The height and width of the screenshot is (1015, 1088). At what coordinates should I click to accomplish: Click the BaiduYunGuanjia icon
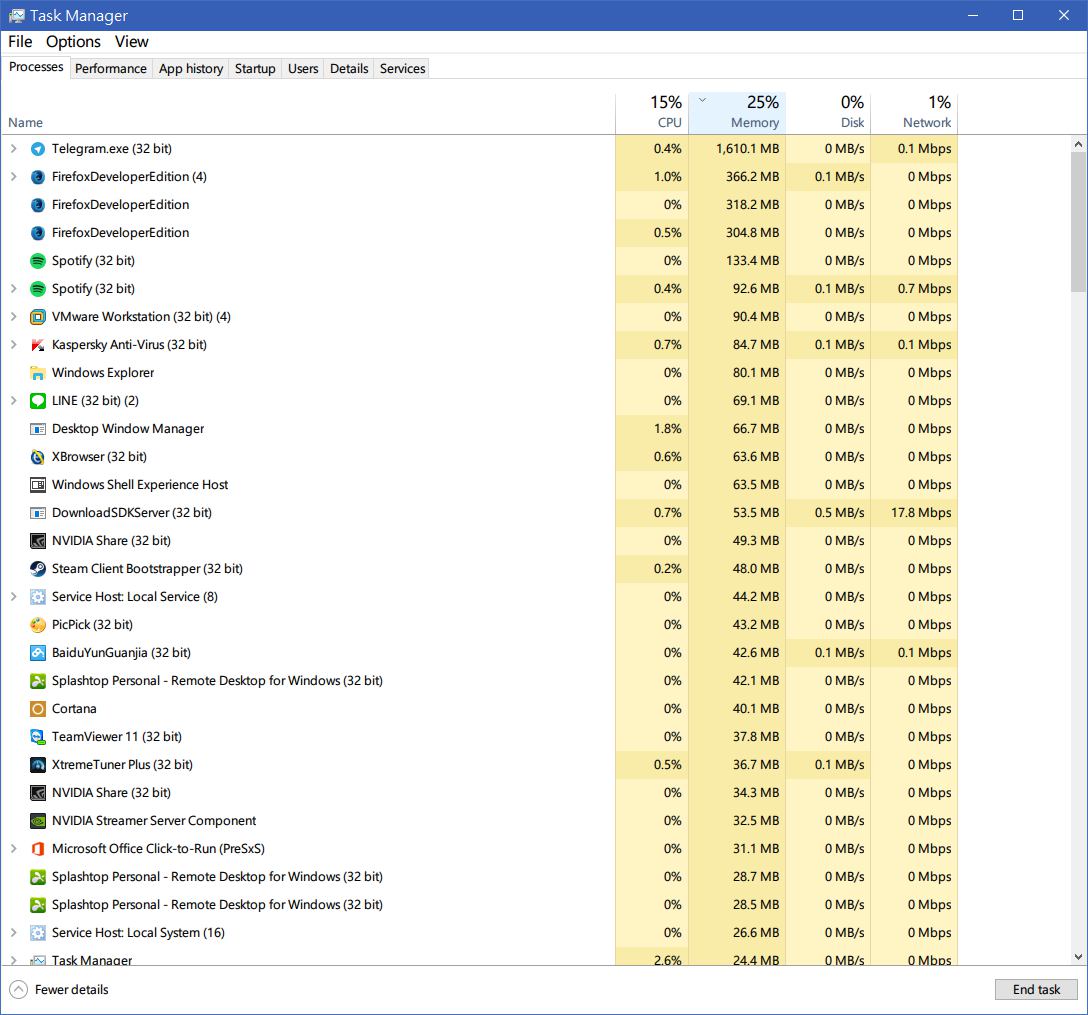pos(37,653)
